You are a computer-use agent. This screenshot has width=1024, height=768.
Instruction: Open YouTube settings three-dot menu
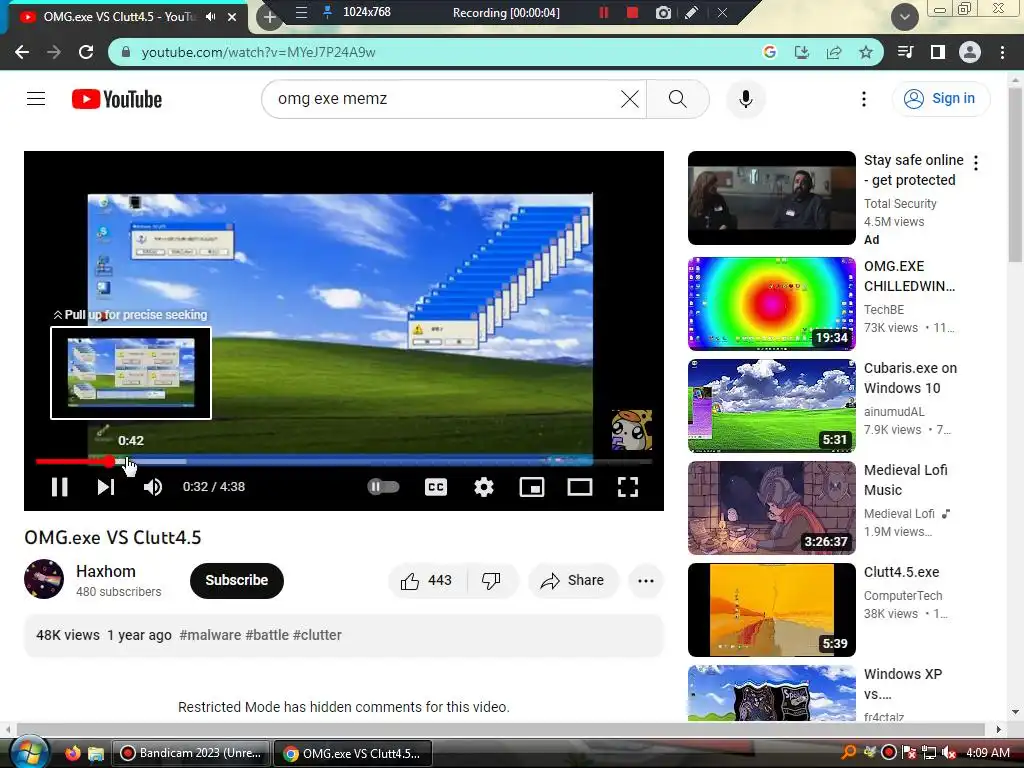pos(863,99)
